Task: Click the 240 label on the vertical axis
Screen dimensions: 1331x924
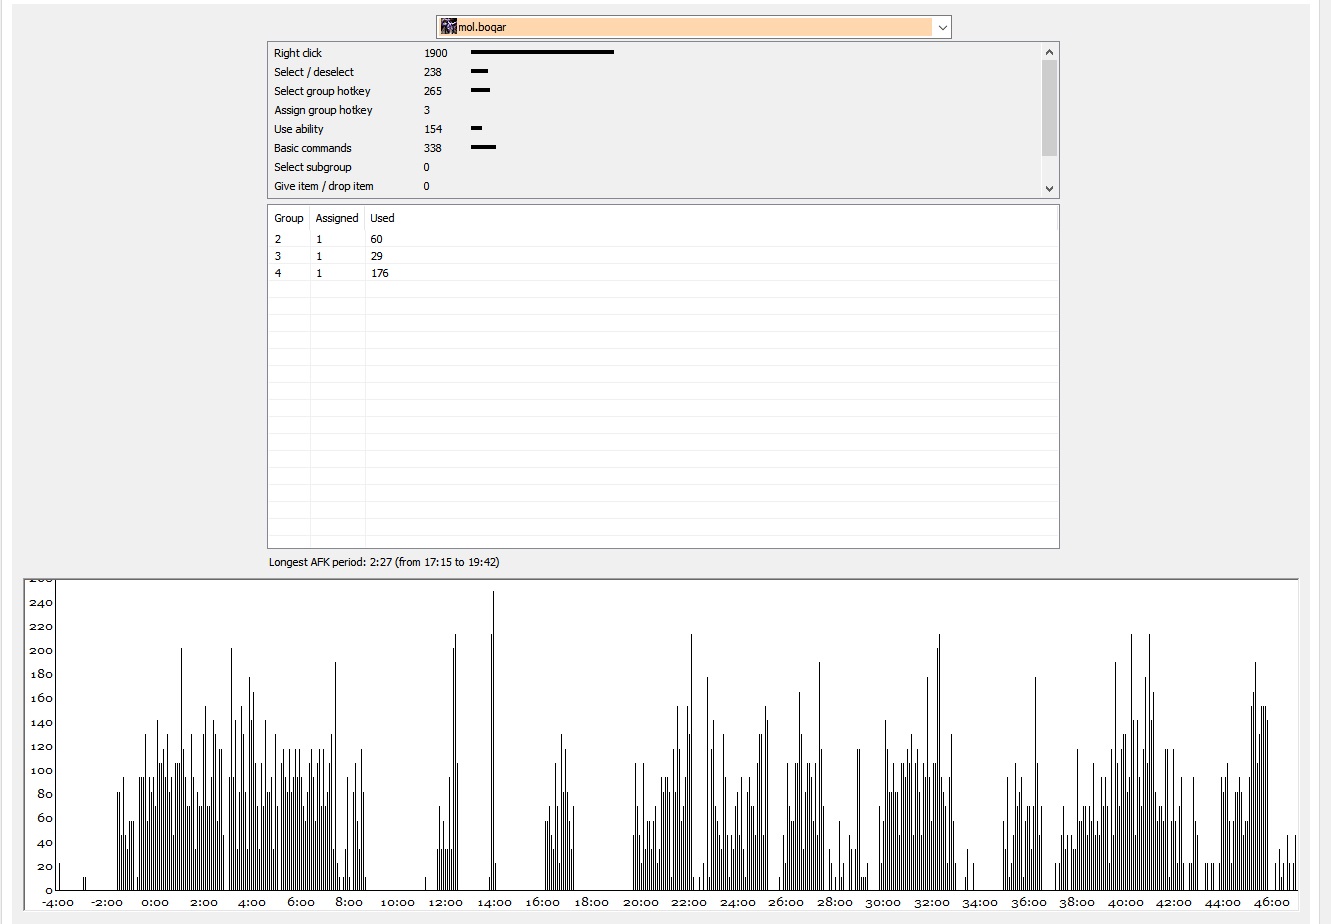Action: pyautogui.click(x=41, y=603)
